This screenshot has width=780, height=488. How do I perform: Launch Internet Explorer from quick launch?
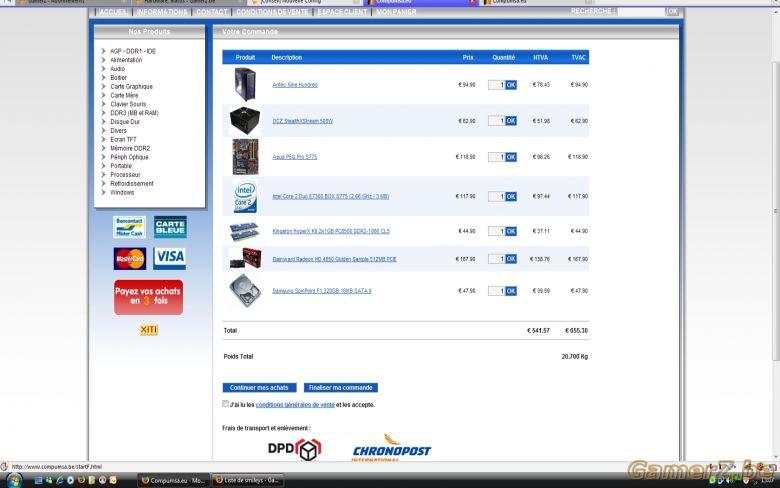click(x=60, y=481)
